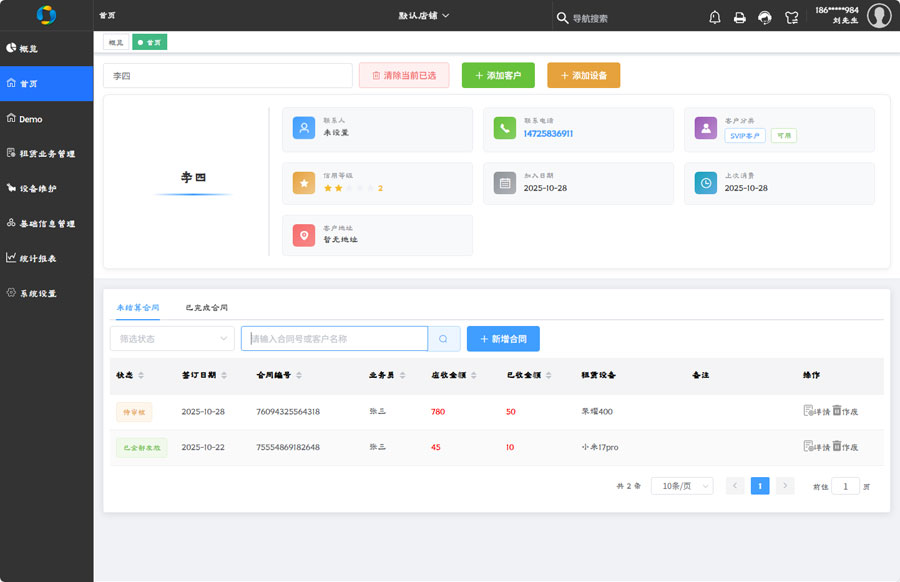This screenshot has height=582, width=900.
Task: Open customer service headset icon
Action: tap(765, 17)
